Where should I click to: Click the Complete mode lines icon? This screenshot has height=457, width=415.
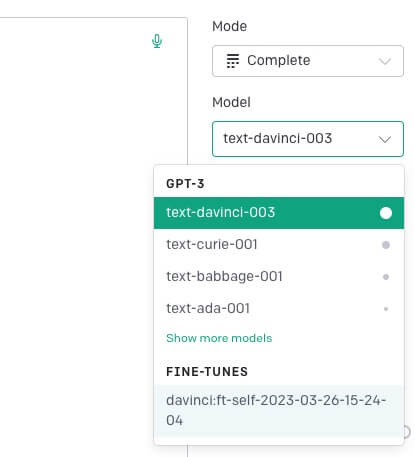233,61
